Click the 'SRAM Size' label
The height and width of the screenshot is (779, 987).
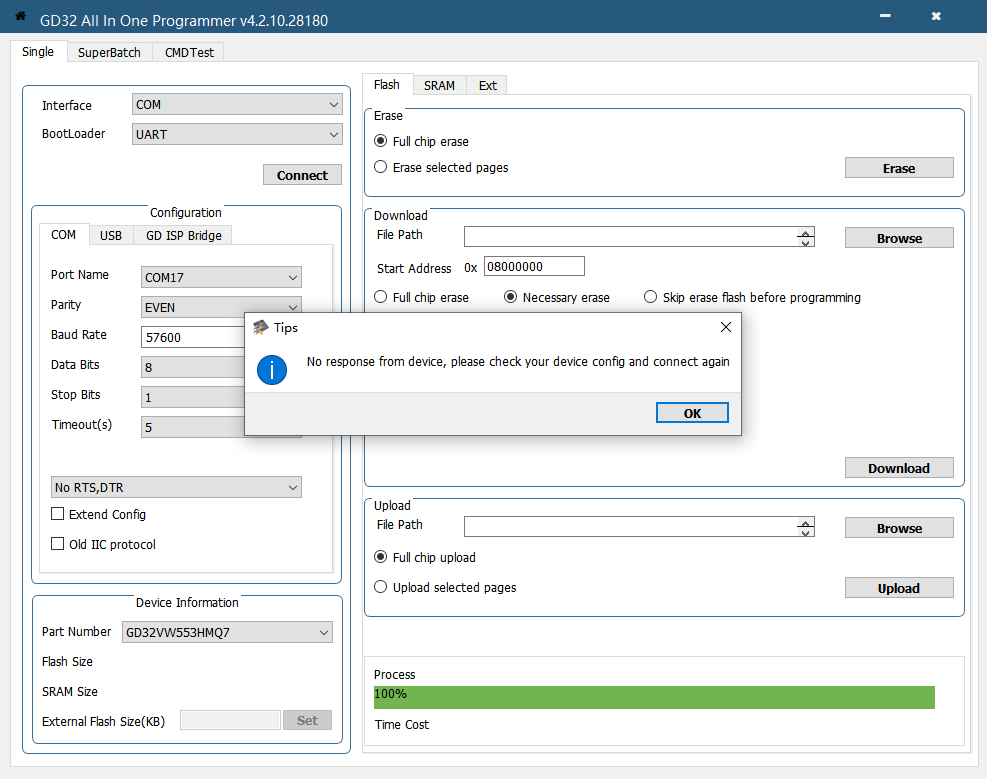(70, 692)
